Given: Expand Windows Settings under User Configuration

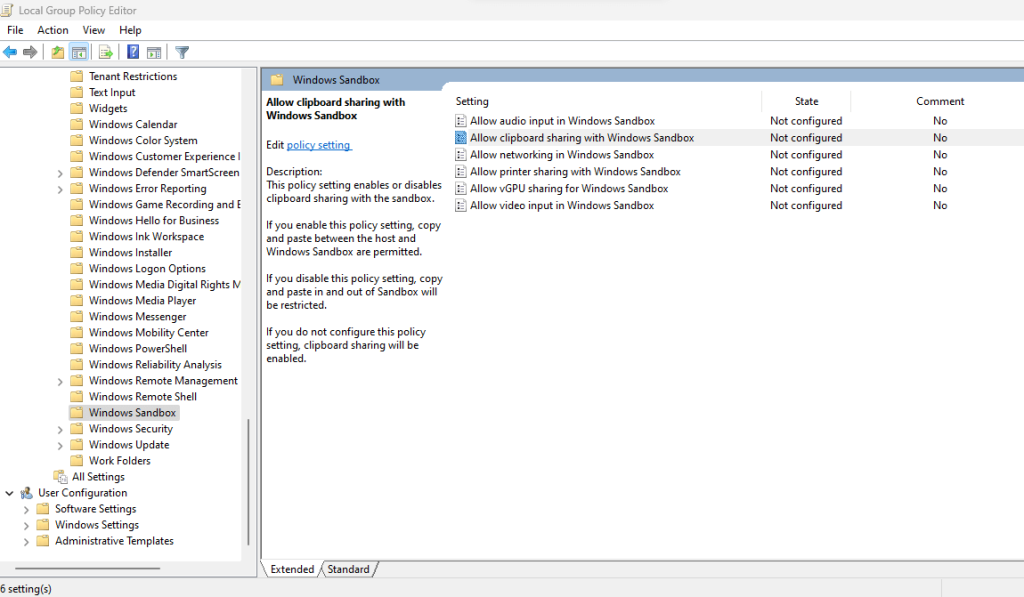Looking at the screenshot, I should tap(26, 526).
